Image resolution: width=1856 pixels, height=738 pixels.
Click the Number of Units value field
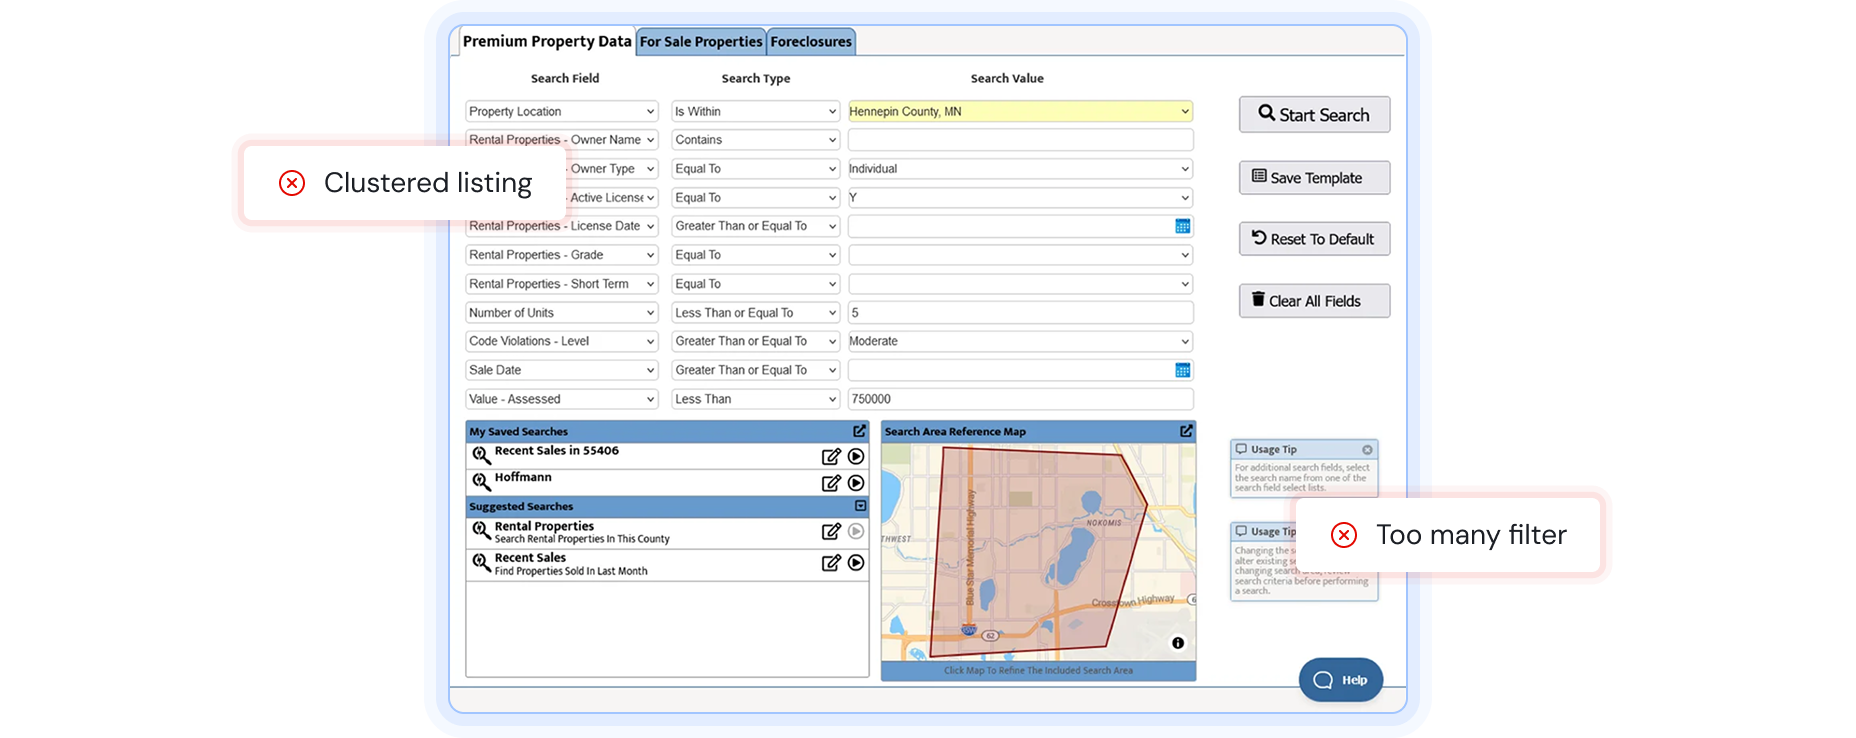pos(1020,313)
